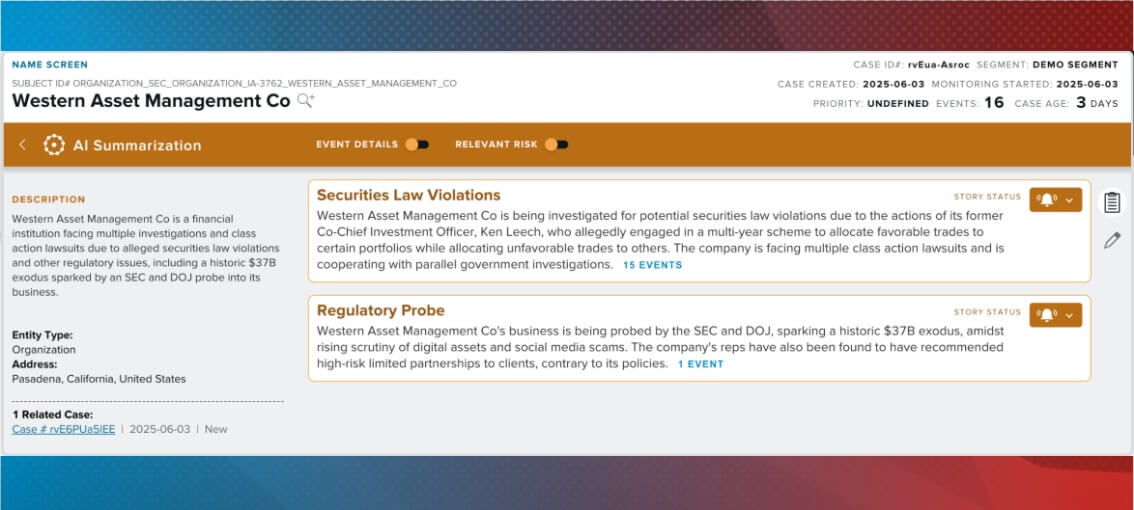The height and width of the screenshot is (510, 1134).
Task: Expand story status dropdown for Securities Law Violations
Action: 1069,200
